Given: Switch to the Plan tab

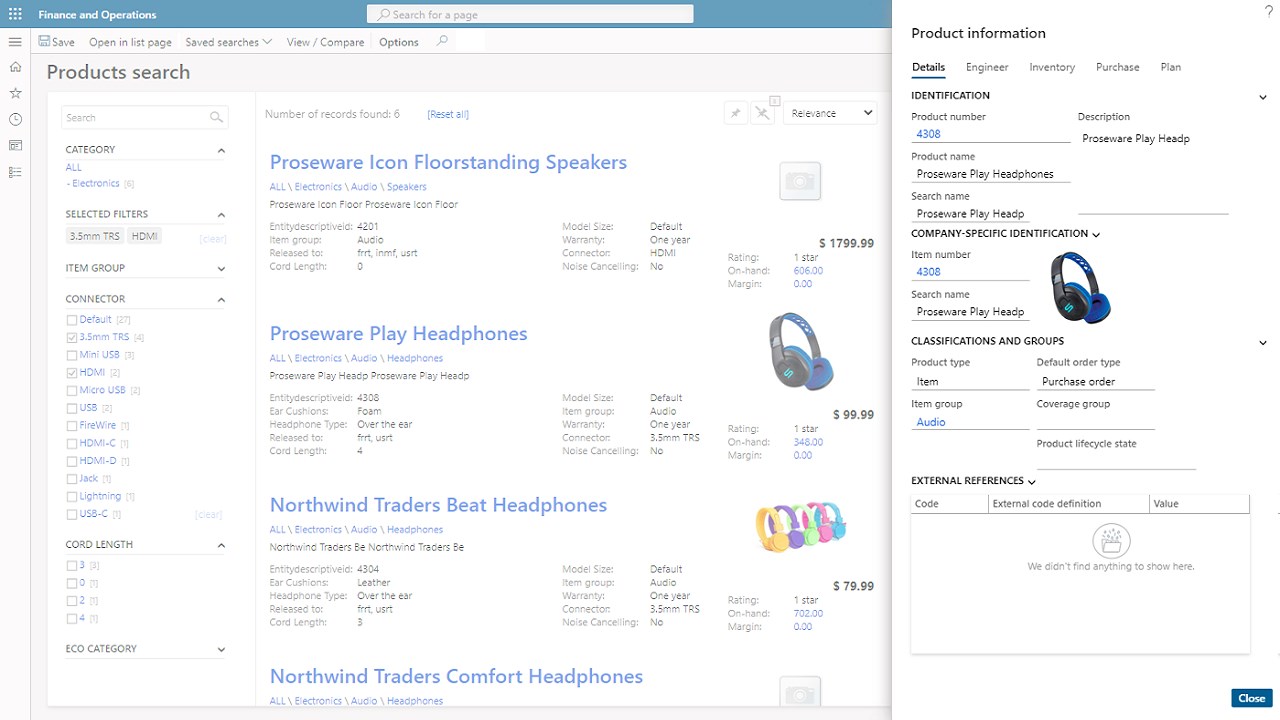Looking at the screenshot, I should click(x=1170, y=67).
